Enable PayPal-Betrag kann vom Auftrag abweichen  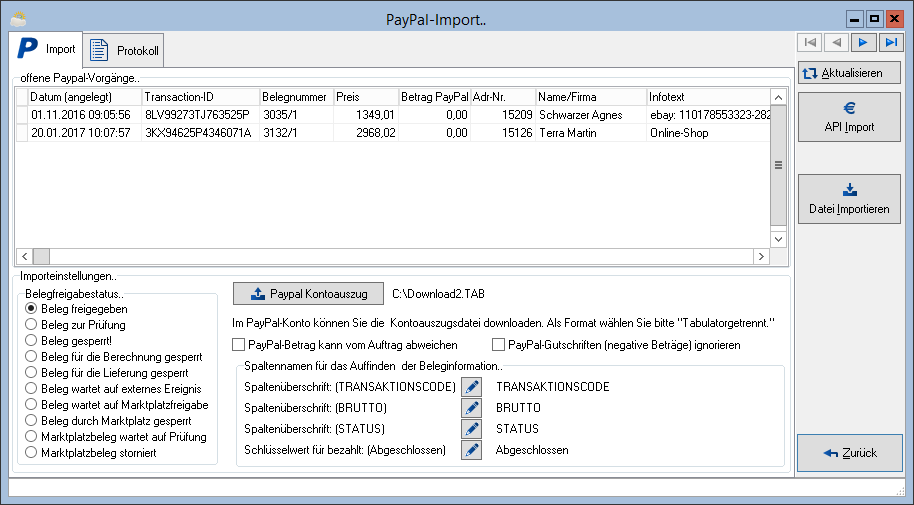(344, 345)
